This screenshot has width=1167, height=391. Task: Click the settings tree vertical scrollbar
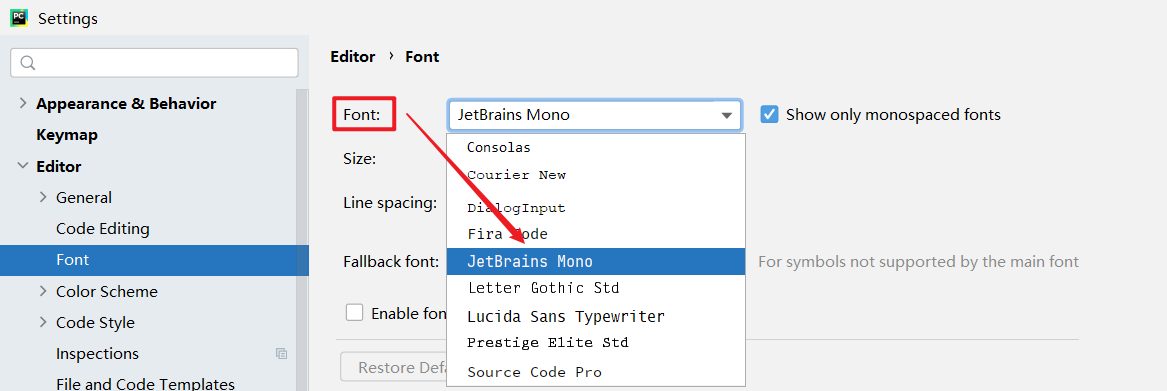coord(302,238)
